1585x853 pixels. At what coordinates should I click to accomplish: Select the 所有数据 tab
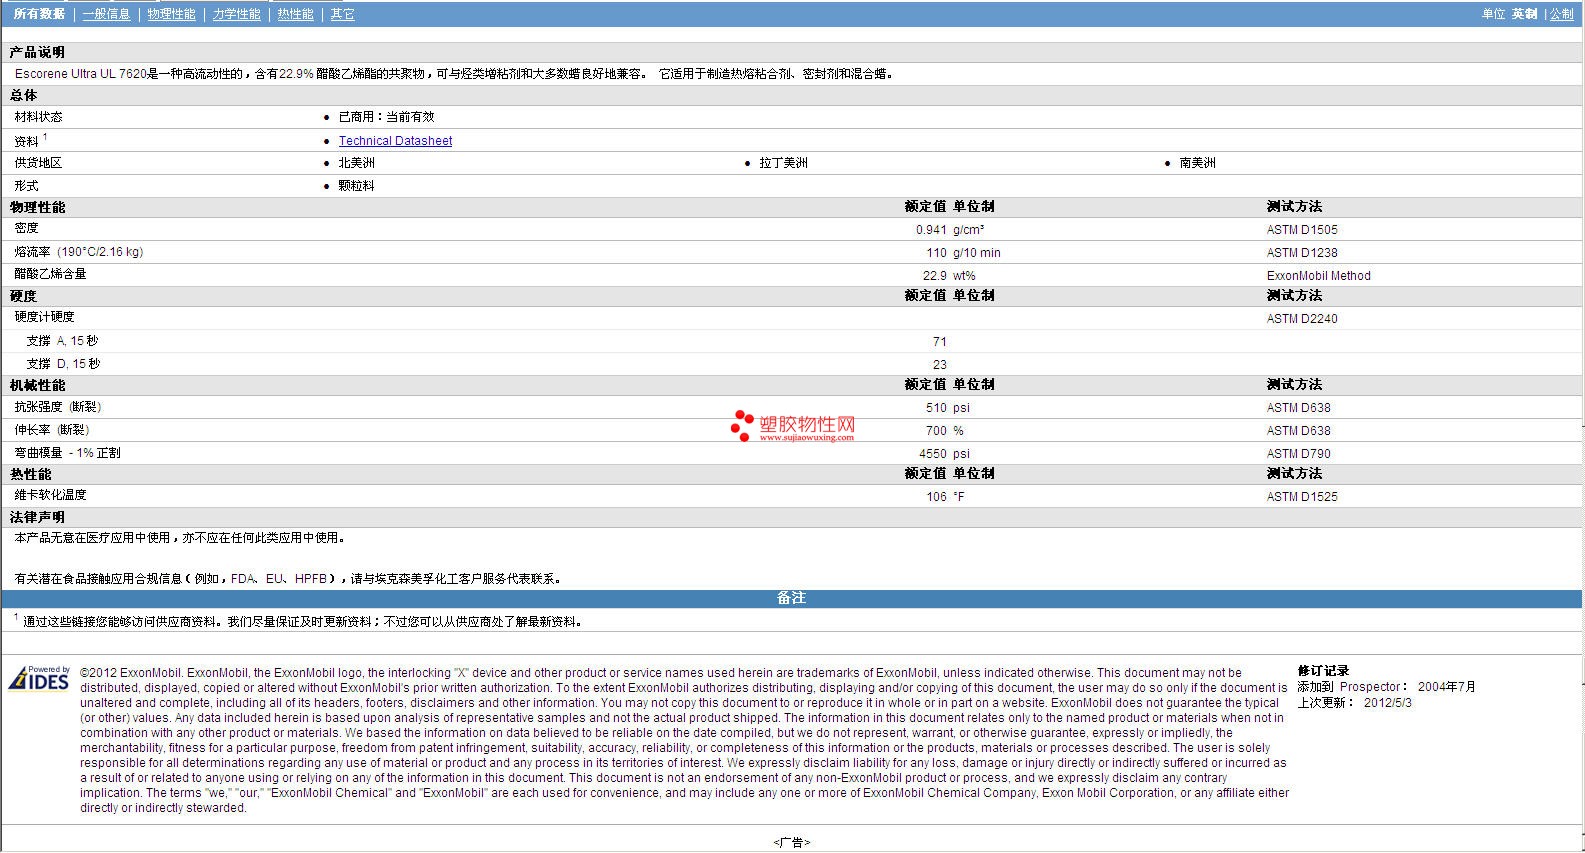39,14
